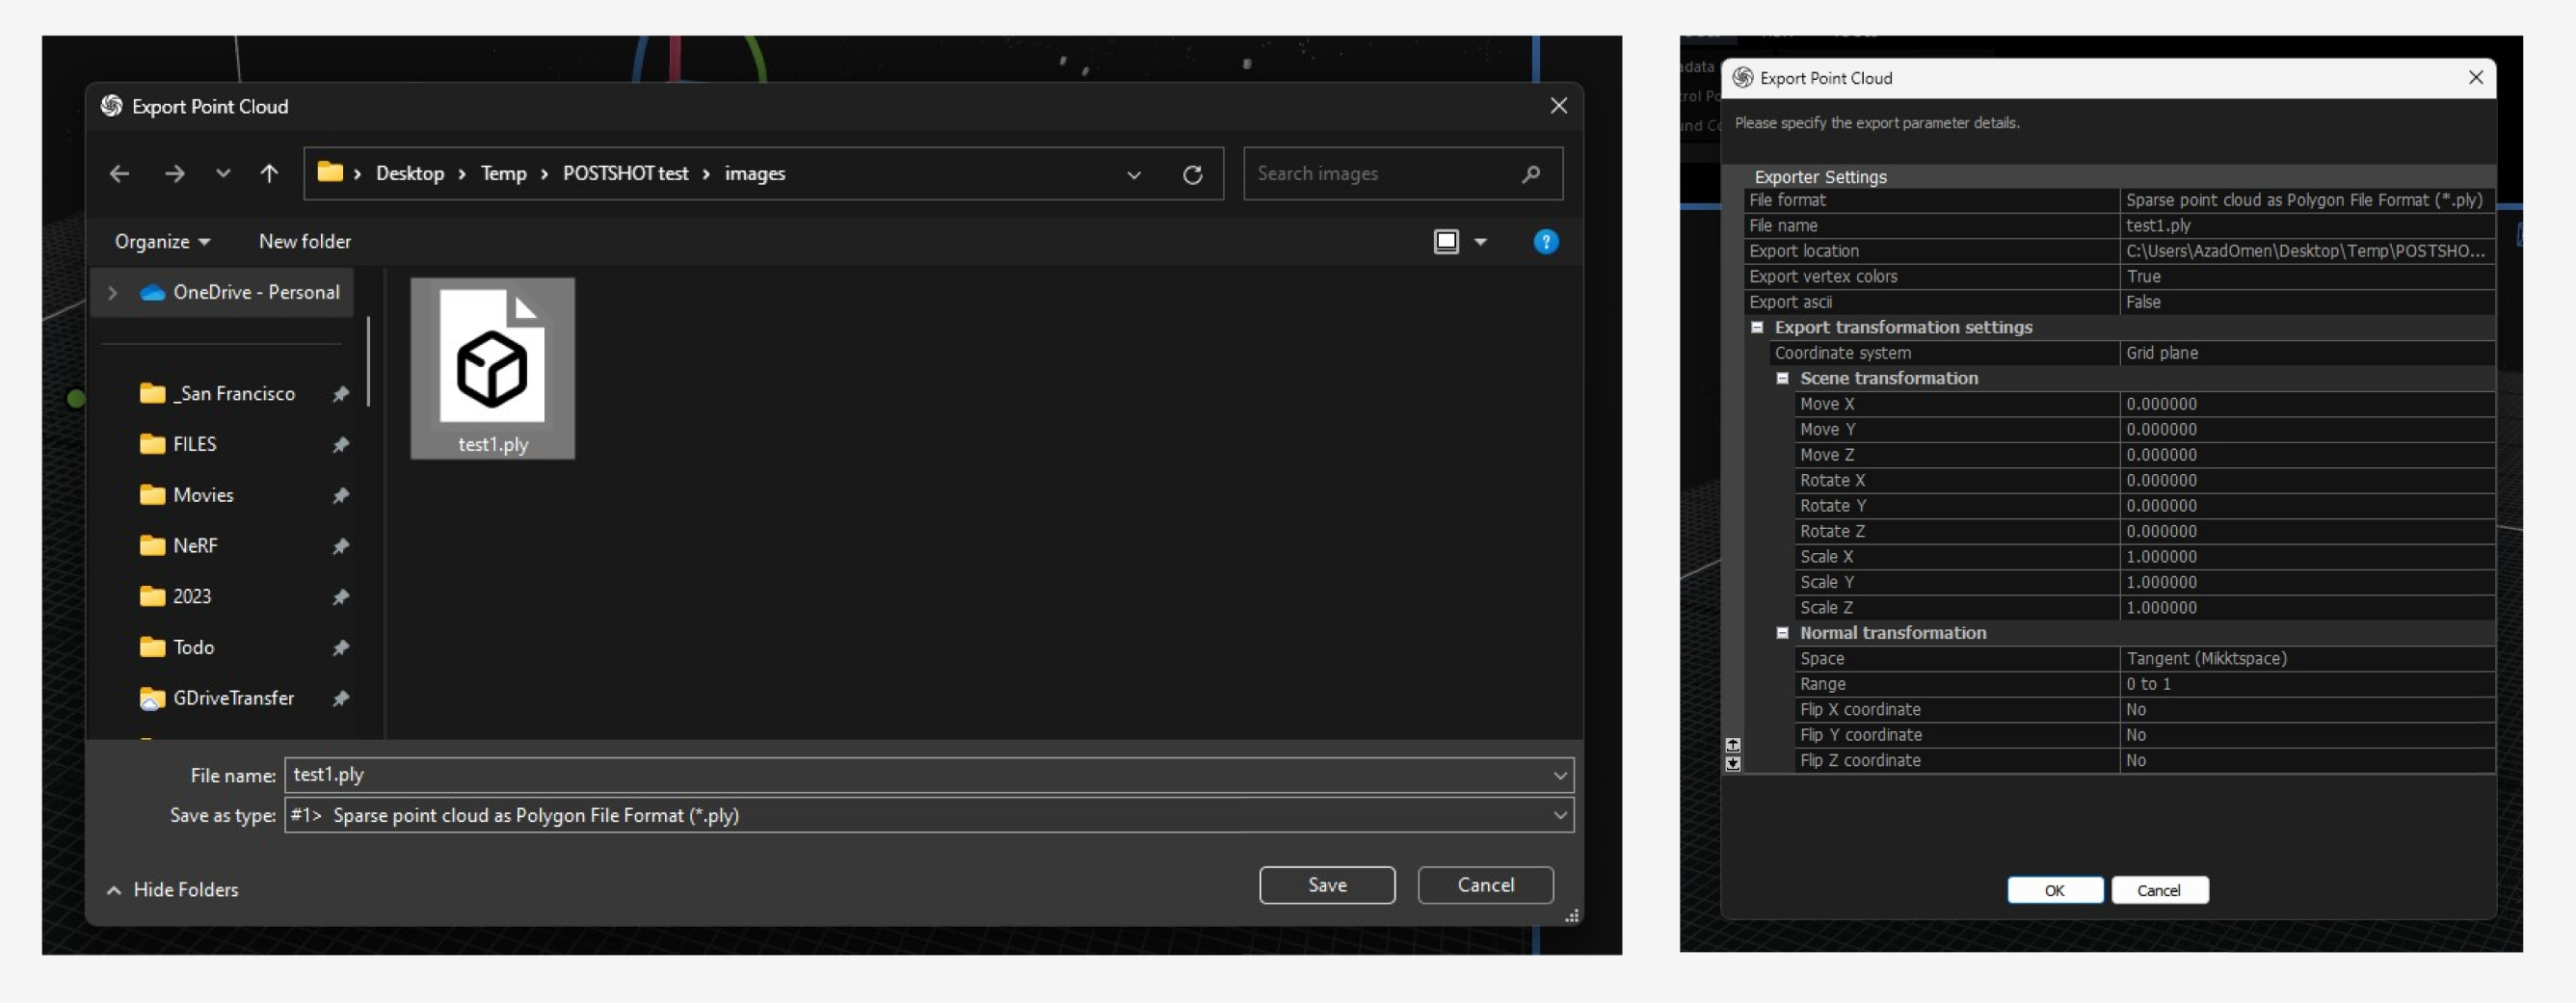Click the back navigation arrow icon

pyautogui.click(x=119, y=173)
